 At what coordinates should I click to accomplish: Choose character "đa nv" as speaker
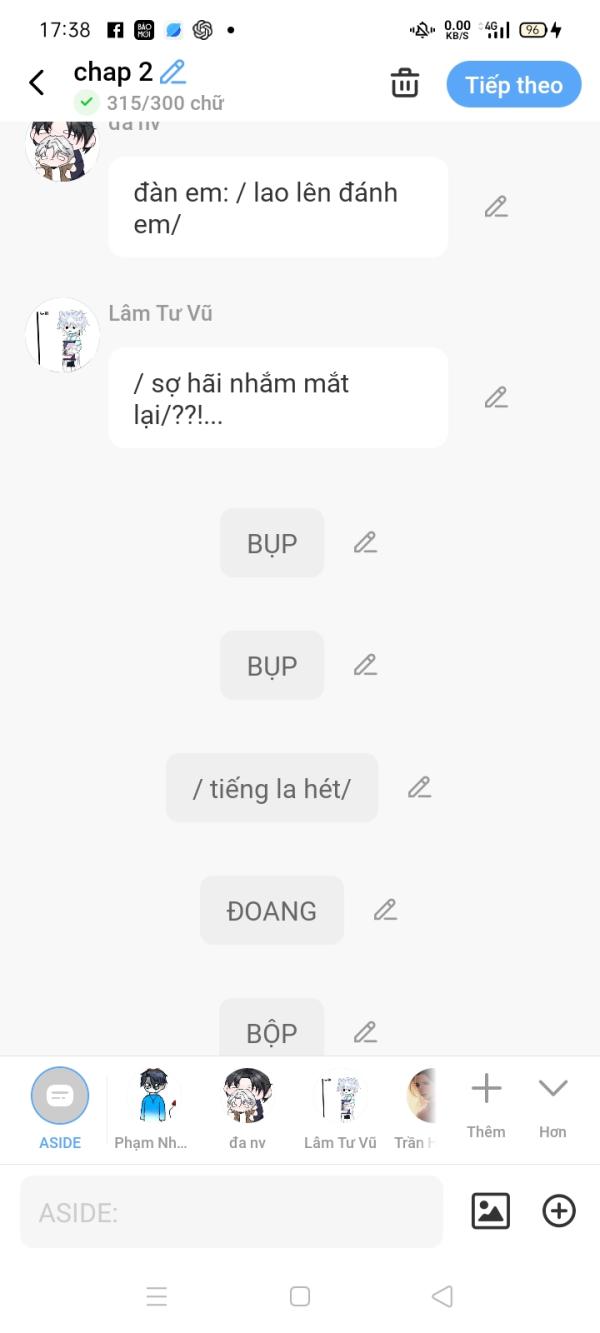tap(247, 1108)
